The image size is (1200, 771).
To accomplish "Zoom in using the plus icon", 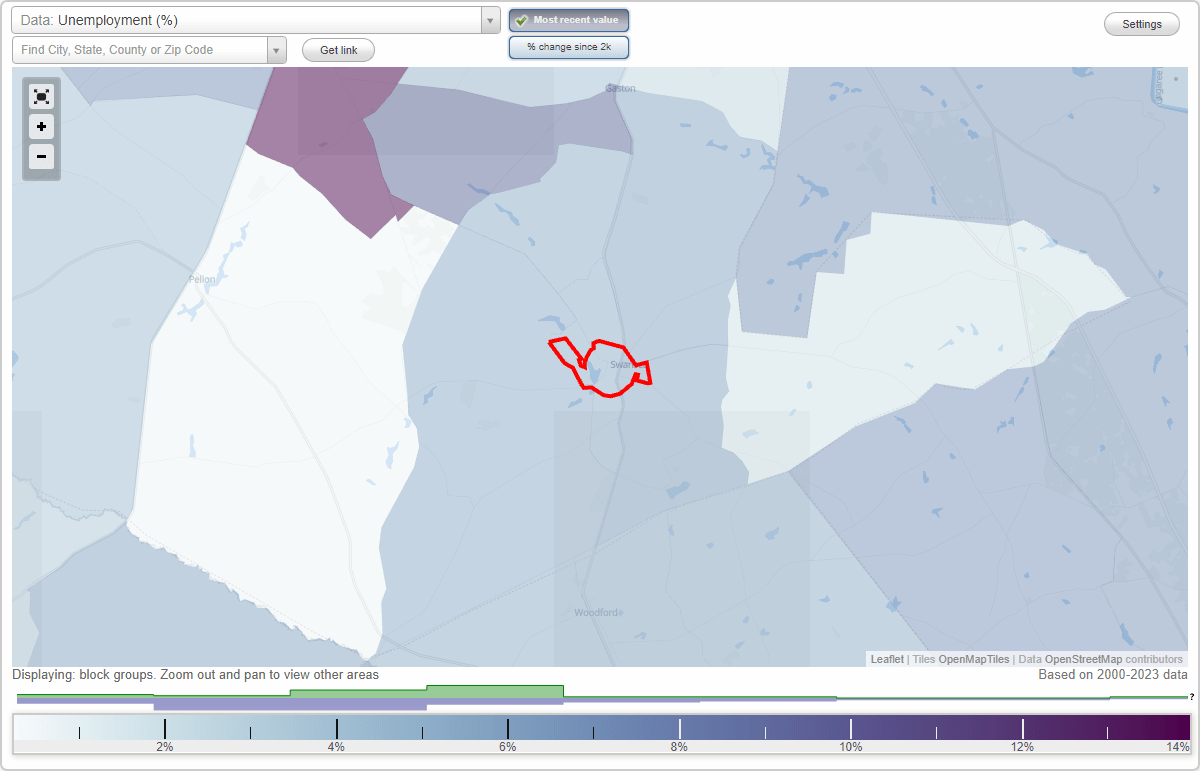I will click(41, 127).
